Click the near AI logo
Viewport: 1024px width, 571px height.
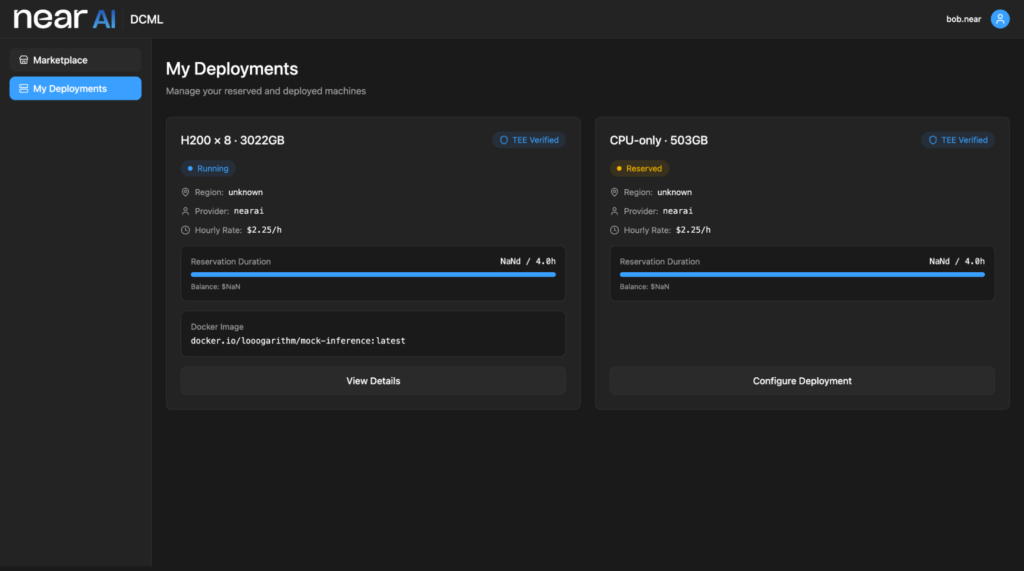point(64,19)
